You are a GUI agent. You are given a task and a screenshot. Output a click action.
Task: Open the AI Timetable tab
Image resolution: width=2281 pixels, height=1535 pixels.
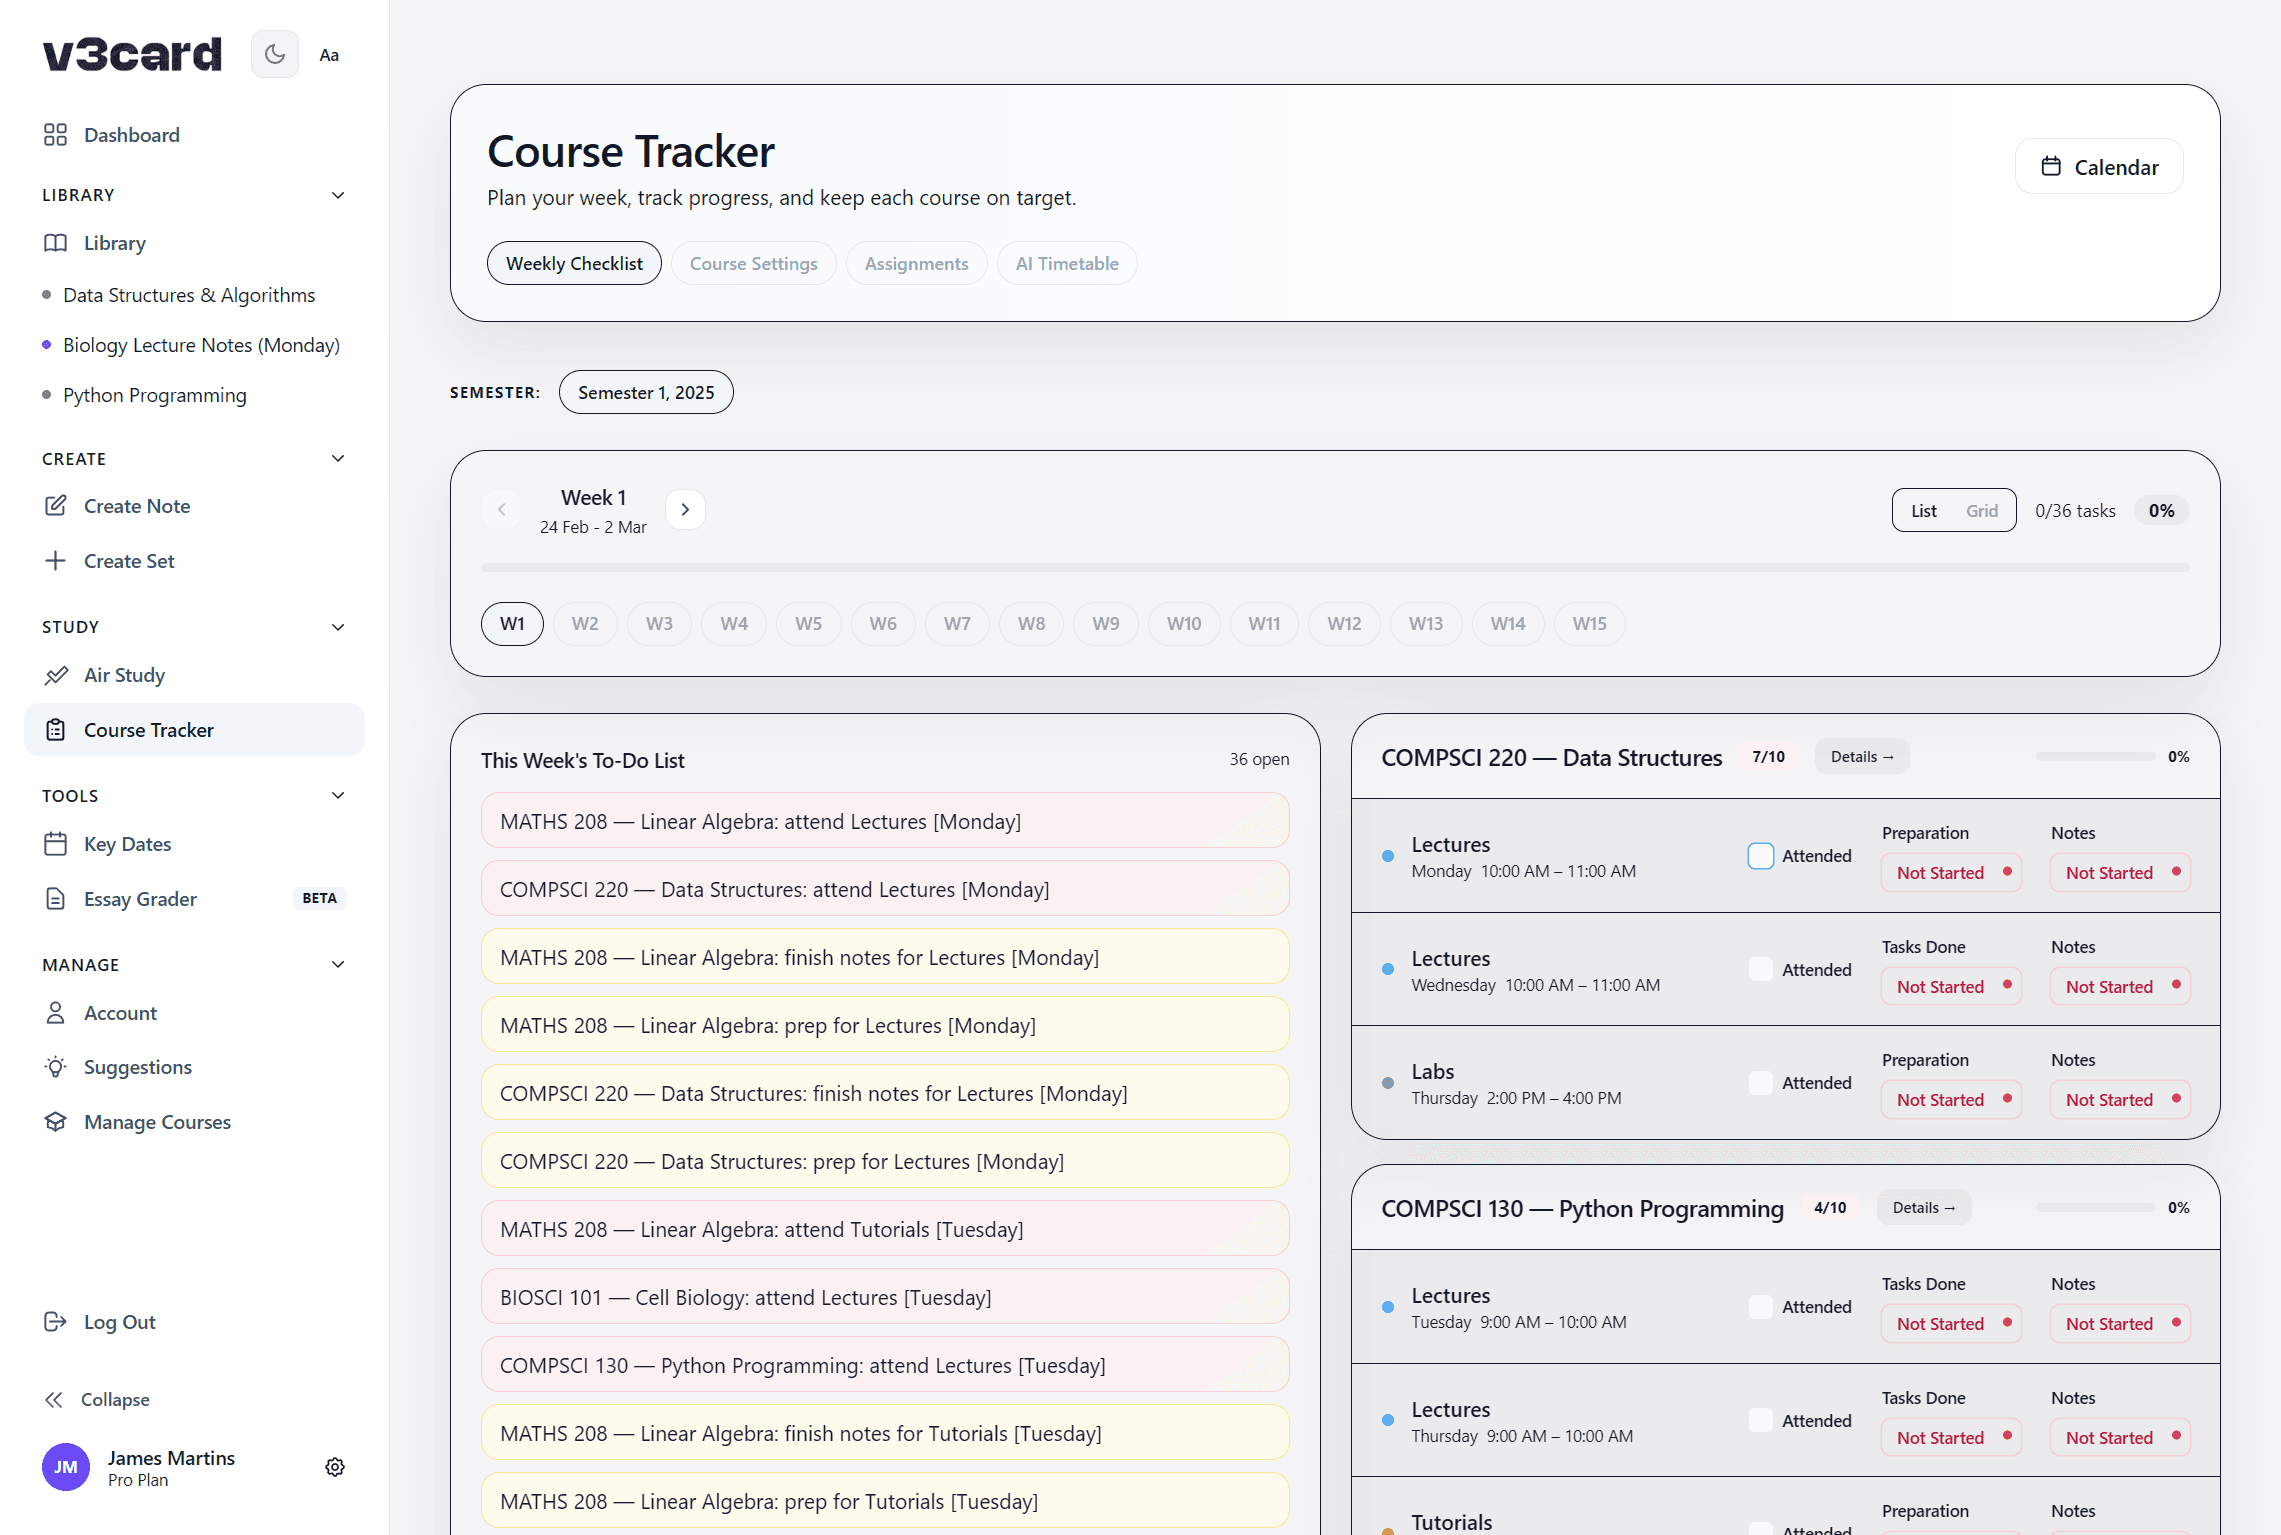(x=1066, y=262)
